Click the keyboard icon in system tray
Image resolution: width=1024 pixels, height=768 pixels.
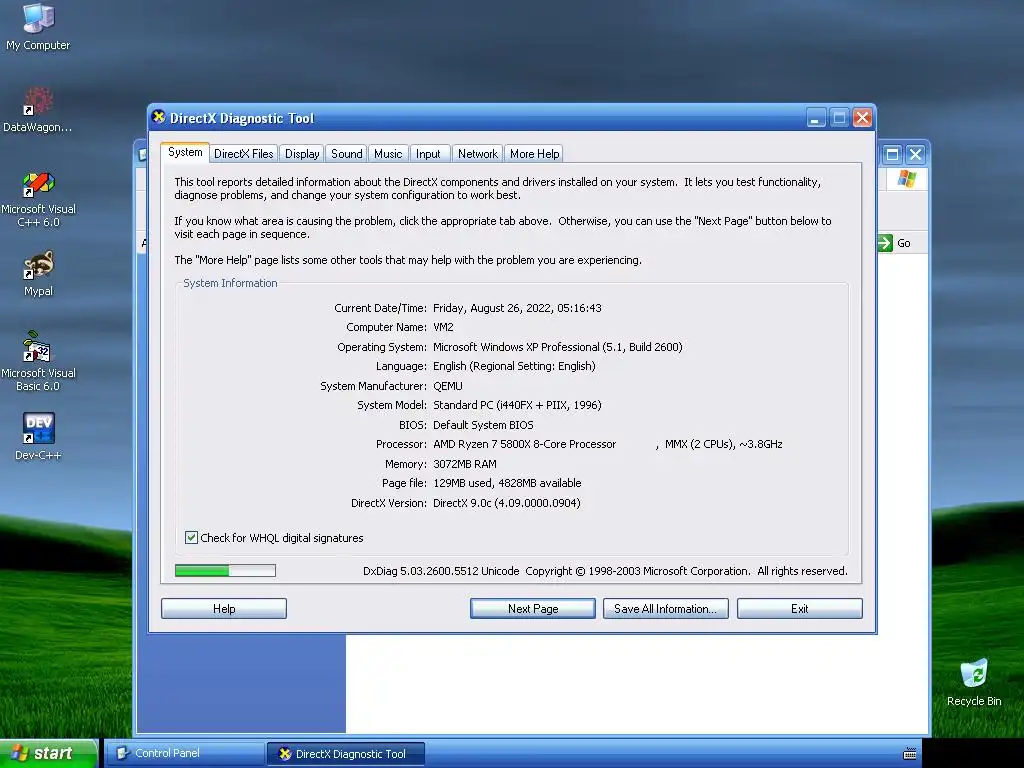click(910, 754)
